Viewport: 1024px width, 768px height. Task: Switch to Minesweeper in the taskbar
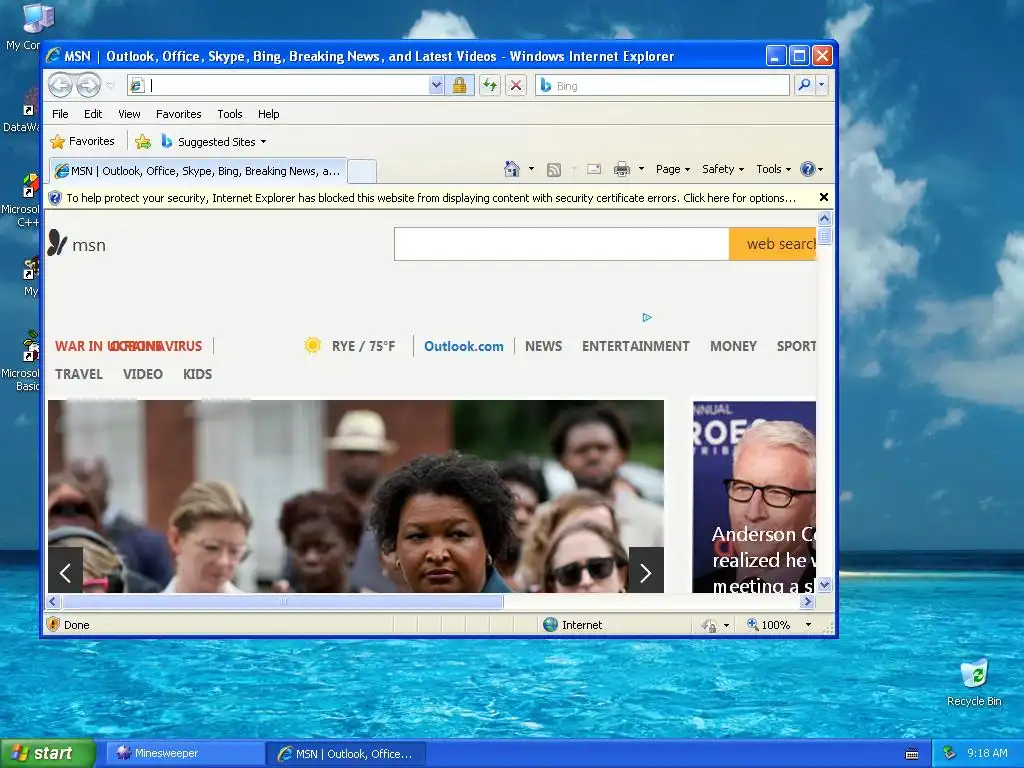(184, 753)
